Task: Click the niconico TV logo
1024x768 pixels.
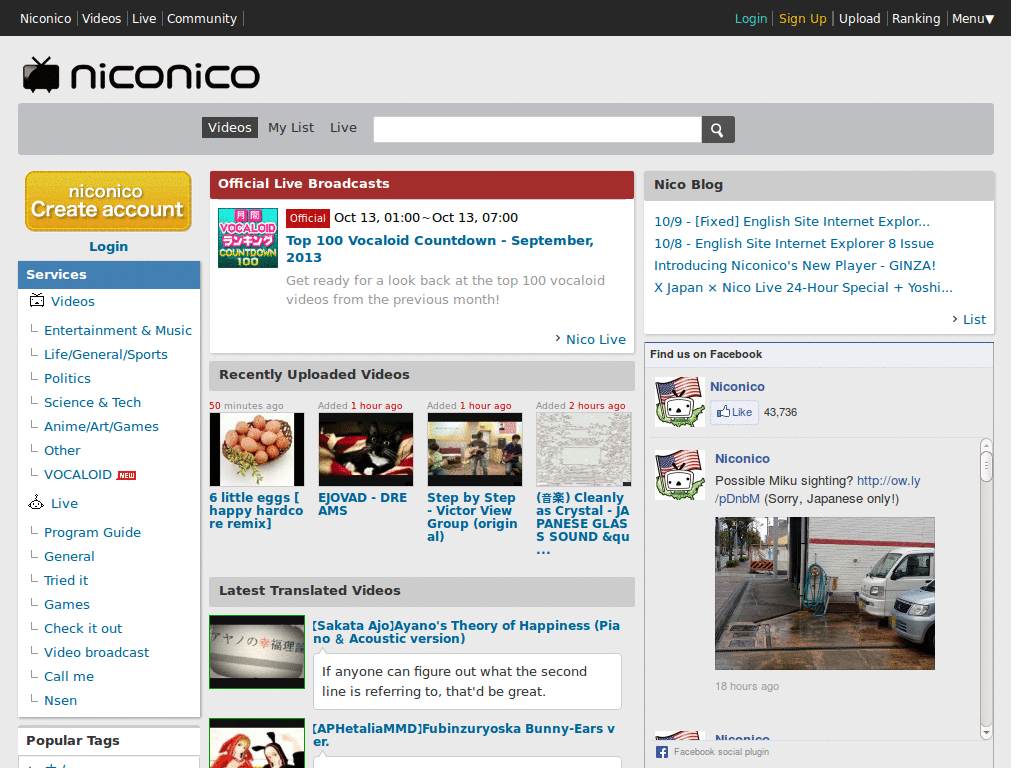Action: tap(141, 75)
